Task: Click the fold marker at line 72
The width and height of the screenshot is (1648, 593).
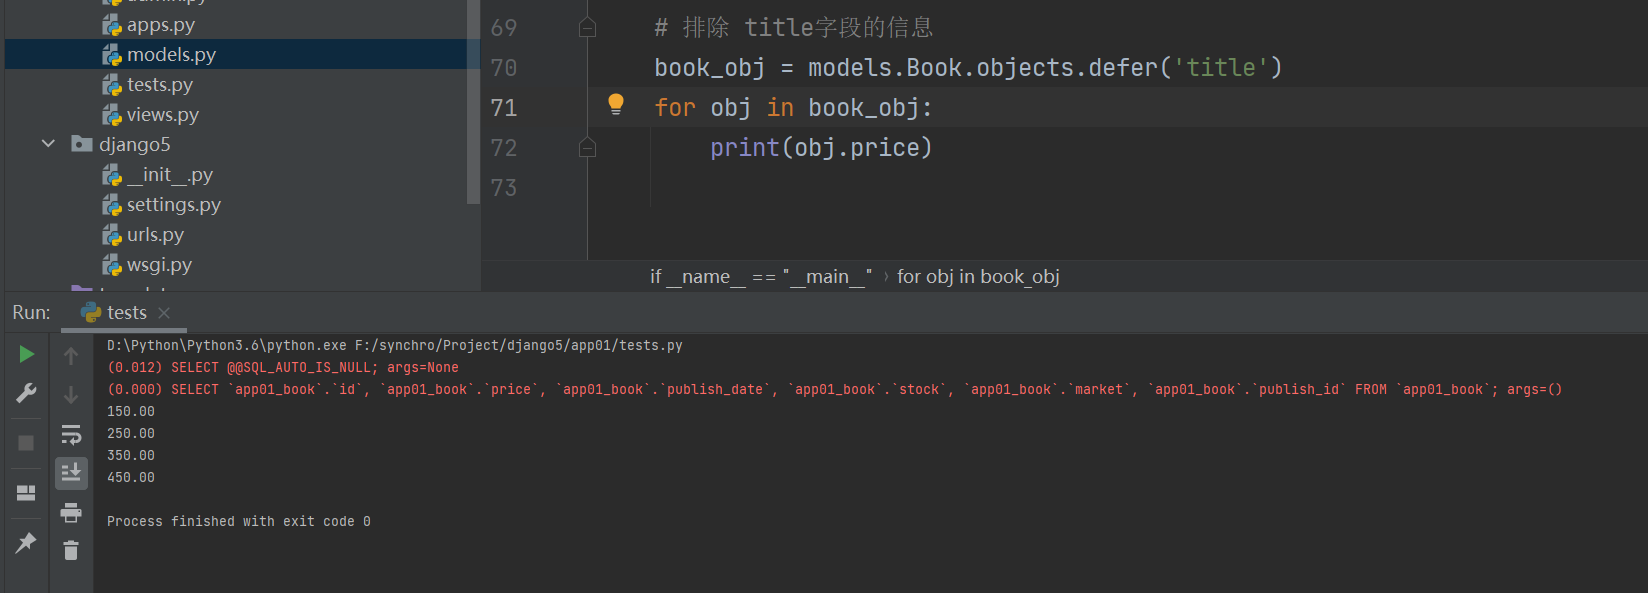Action: 588,148
